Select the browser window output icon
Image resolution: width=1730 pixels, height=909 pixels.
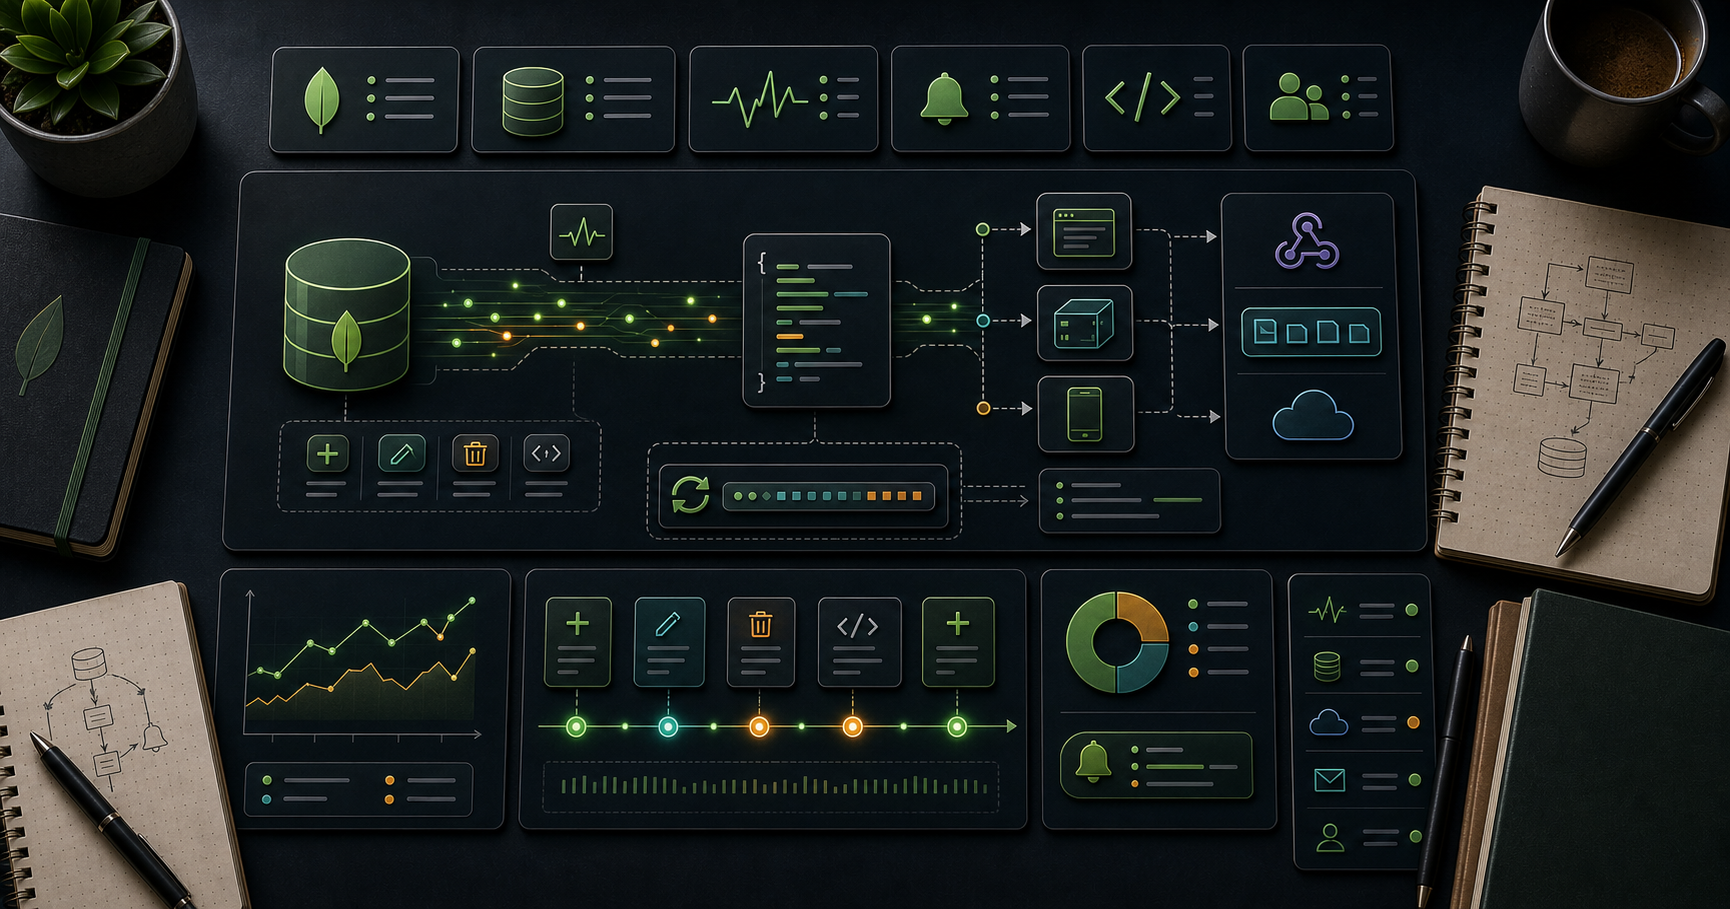tap(1084, 231)
